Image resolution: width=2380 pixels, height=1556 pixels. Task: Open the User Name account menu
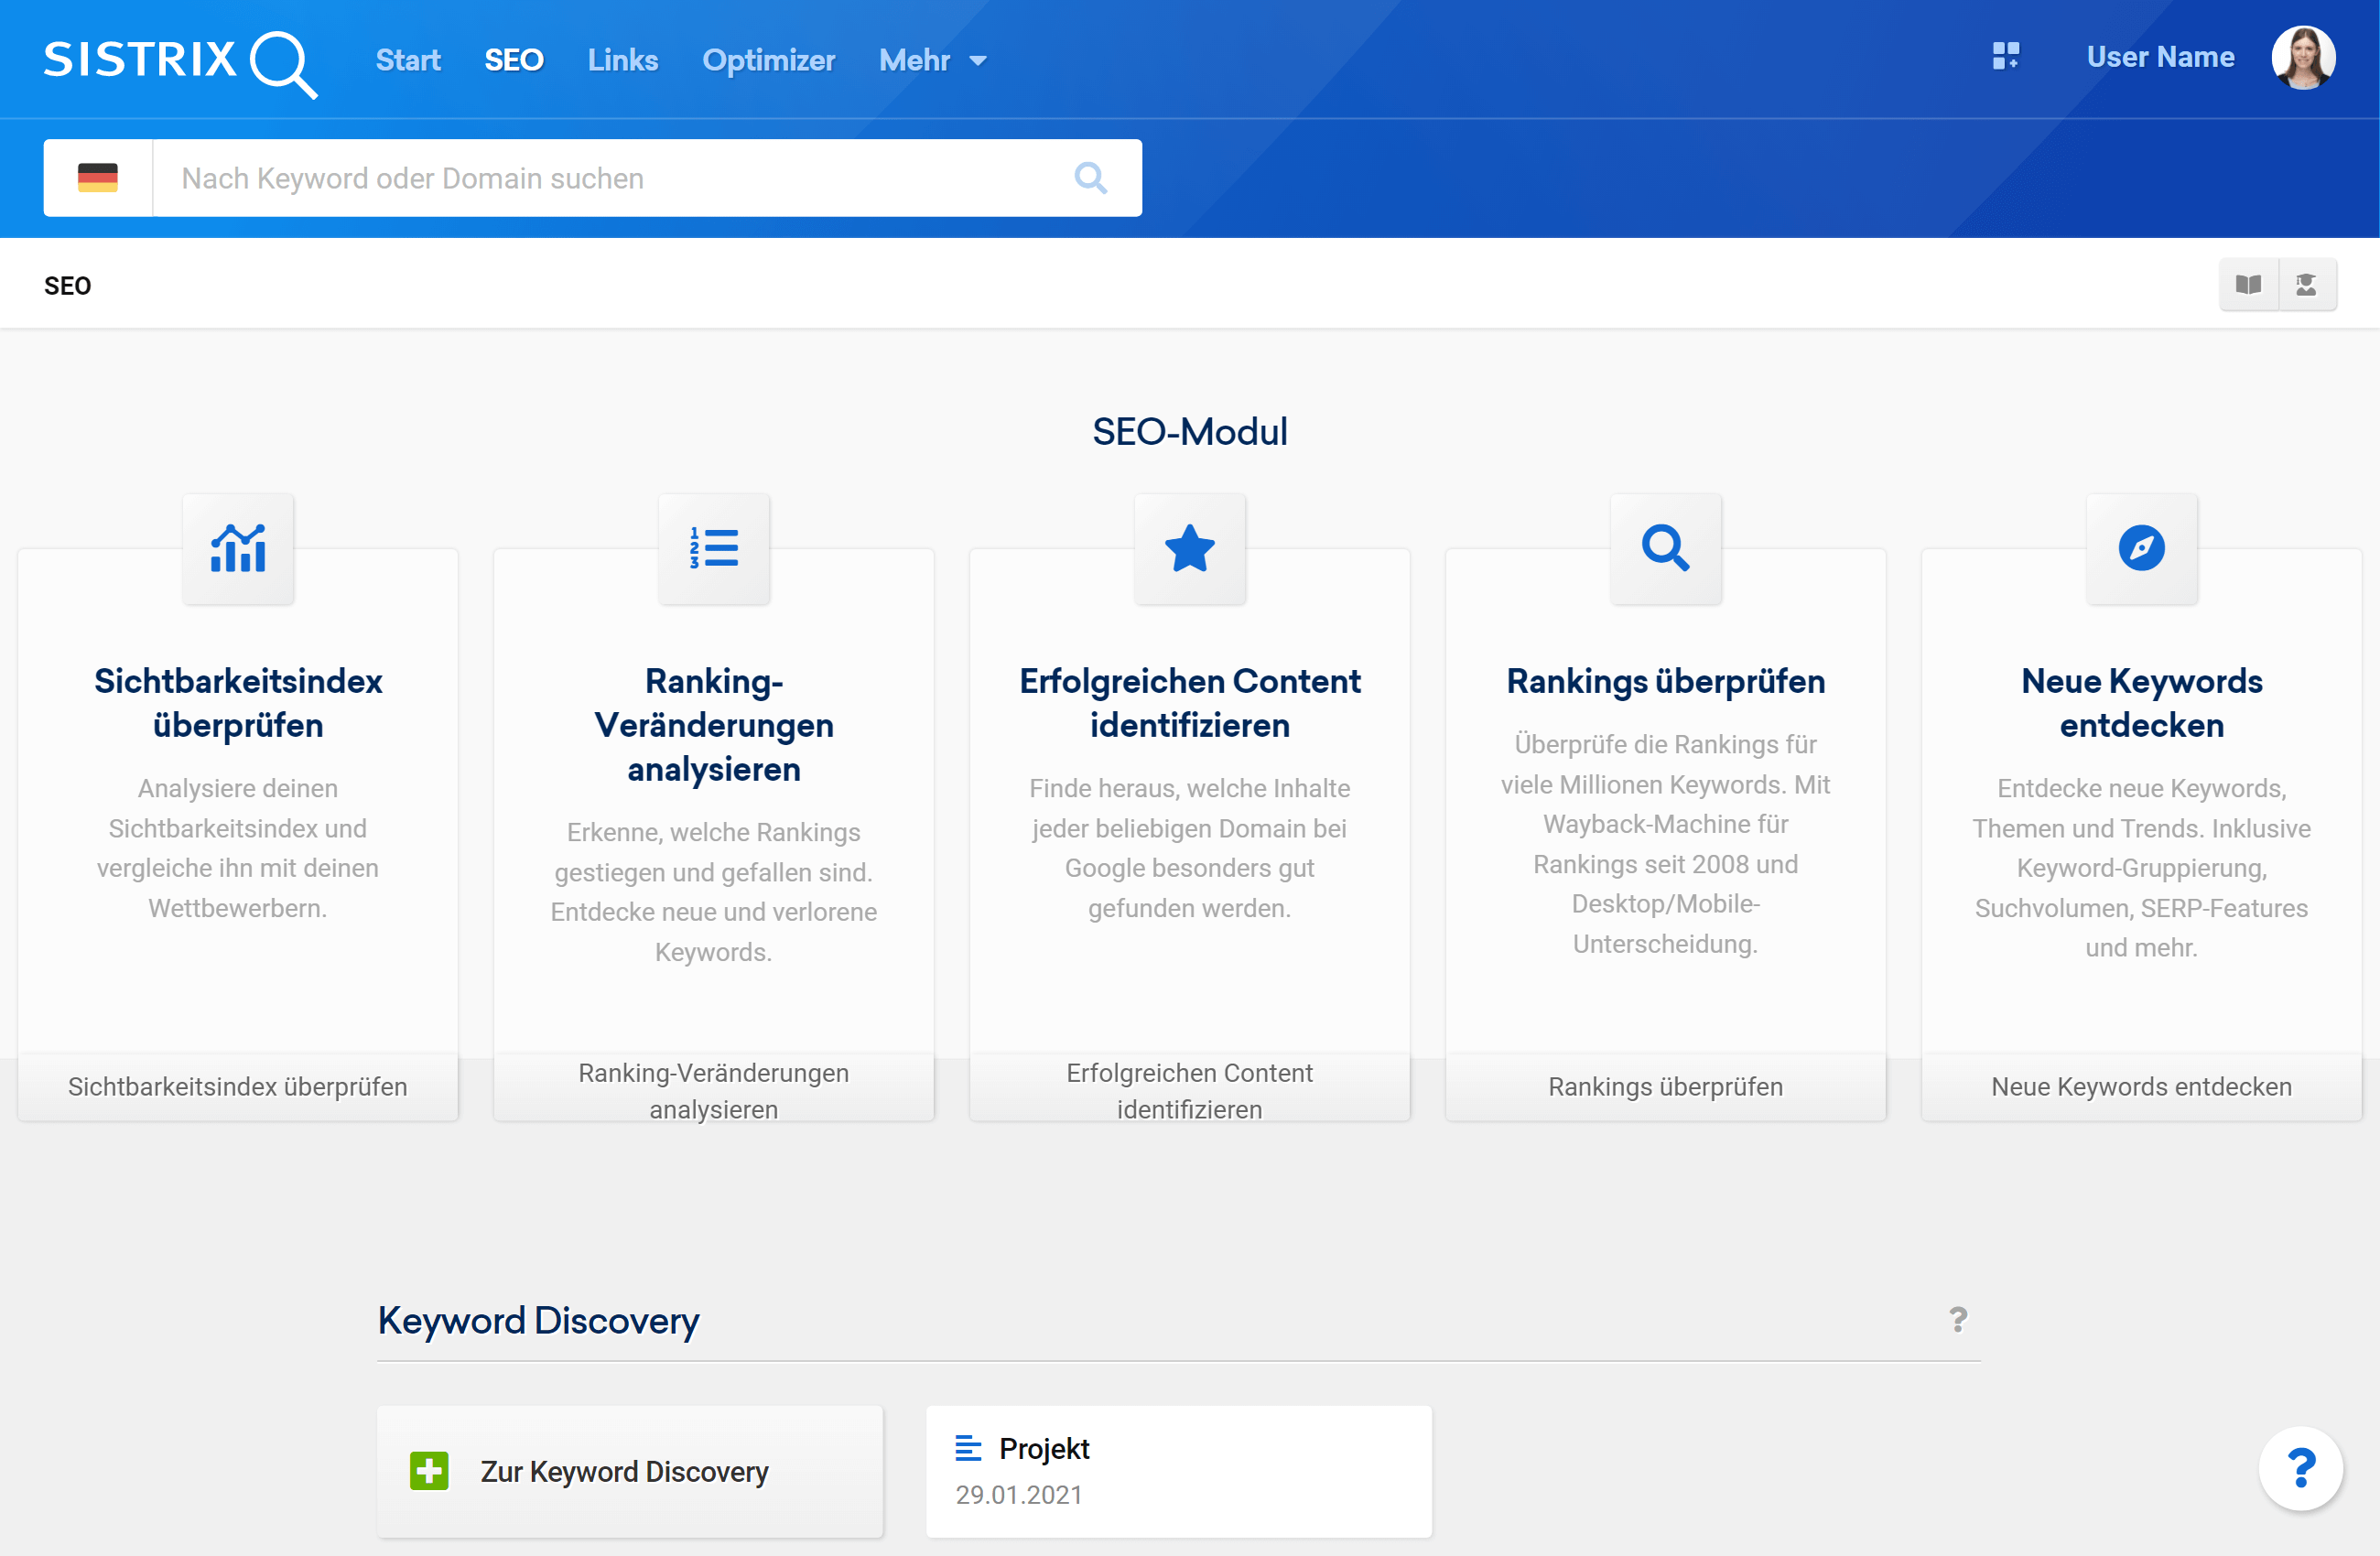(x=2160, y=57)
